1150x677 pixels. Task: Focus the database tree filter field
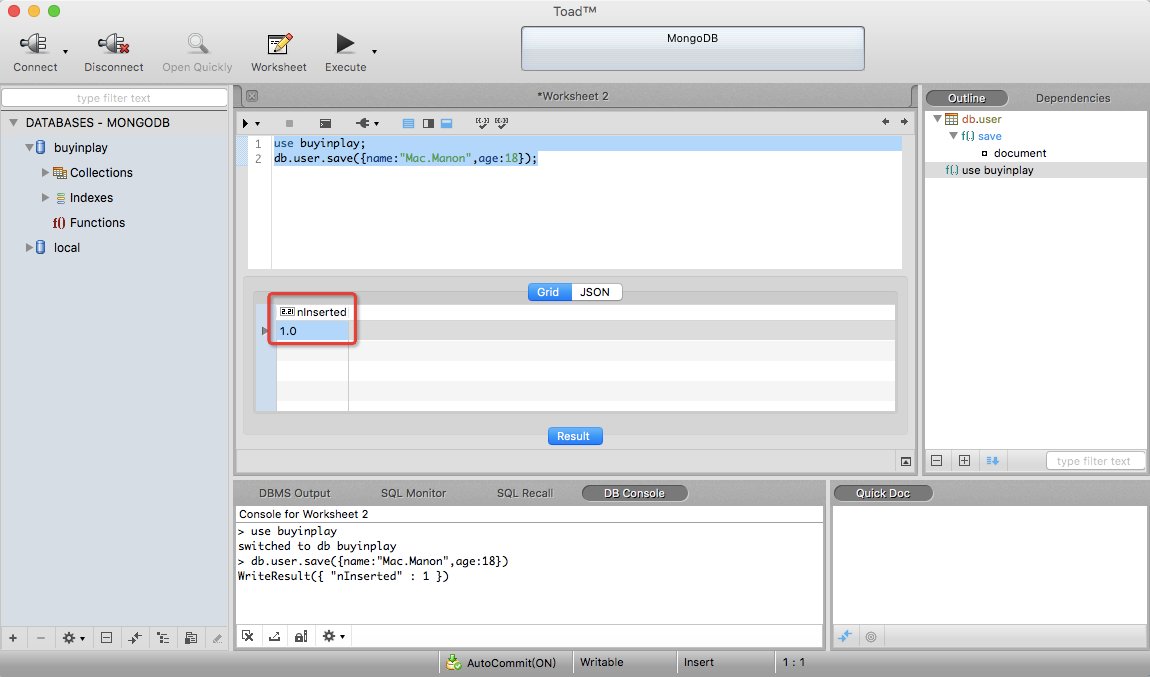pyautogui.click(x=114, y=98)
